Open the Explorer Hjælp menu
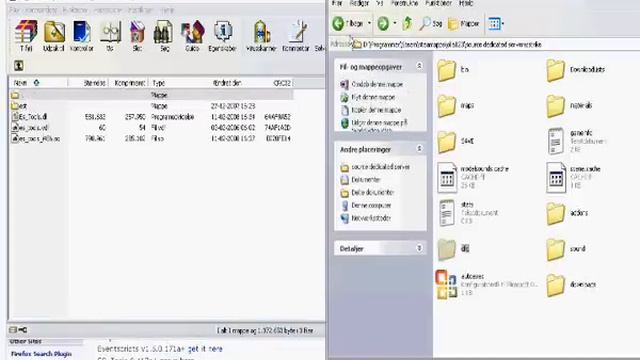This screenshot has width=640, height=360. click(x=466, y=3)
